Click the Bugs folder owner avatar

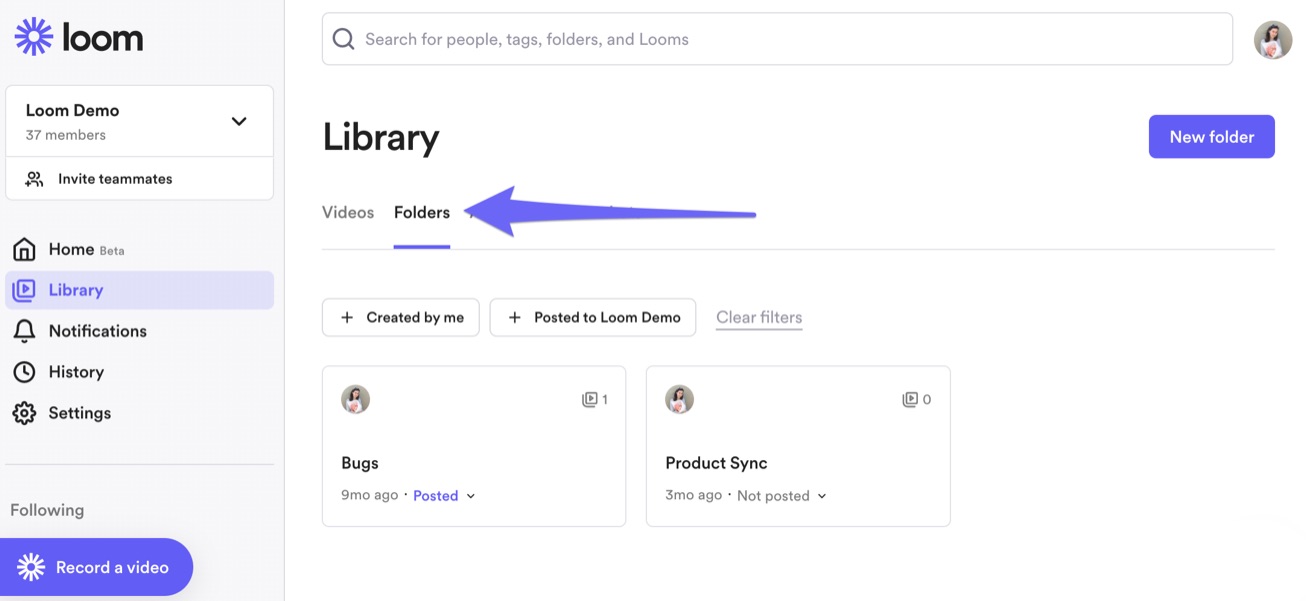pos(355,399)
